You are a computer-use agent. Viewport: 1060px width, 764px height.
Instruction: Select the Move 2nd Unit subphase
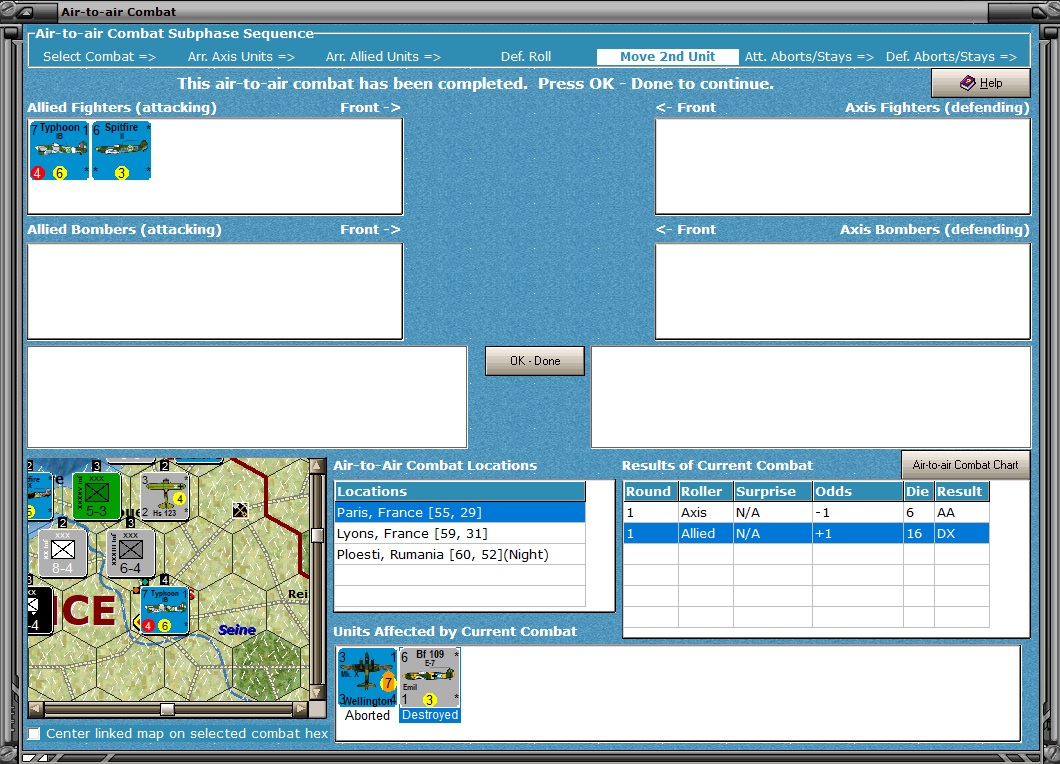(x=667, y=57)
